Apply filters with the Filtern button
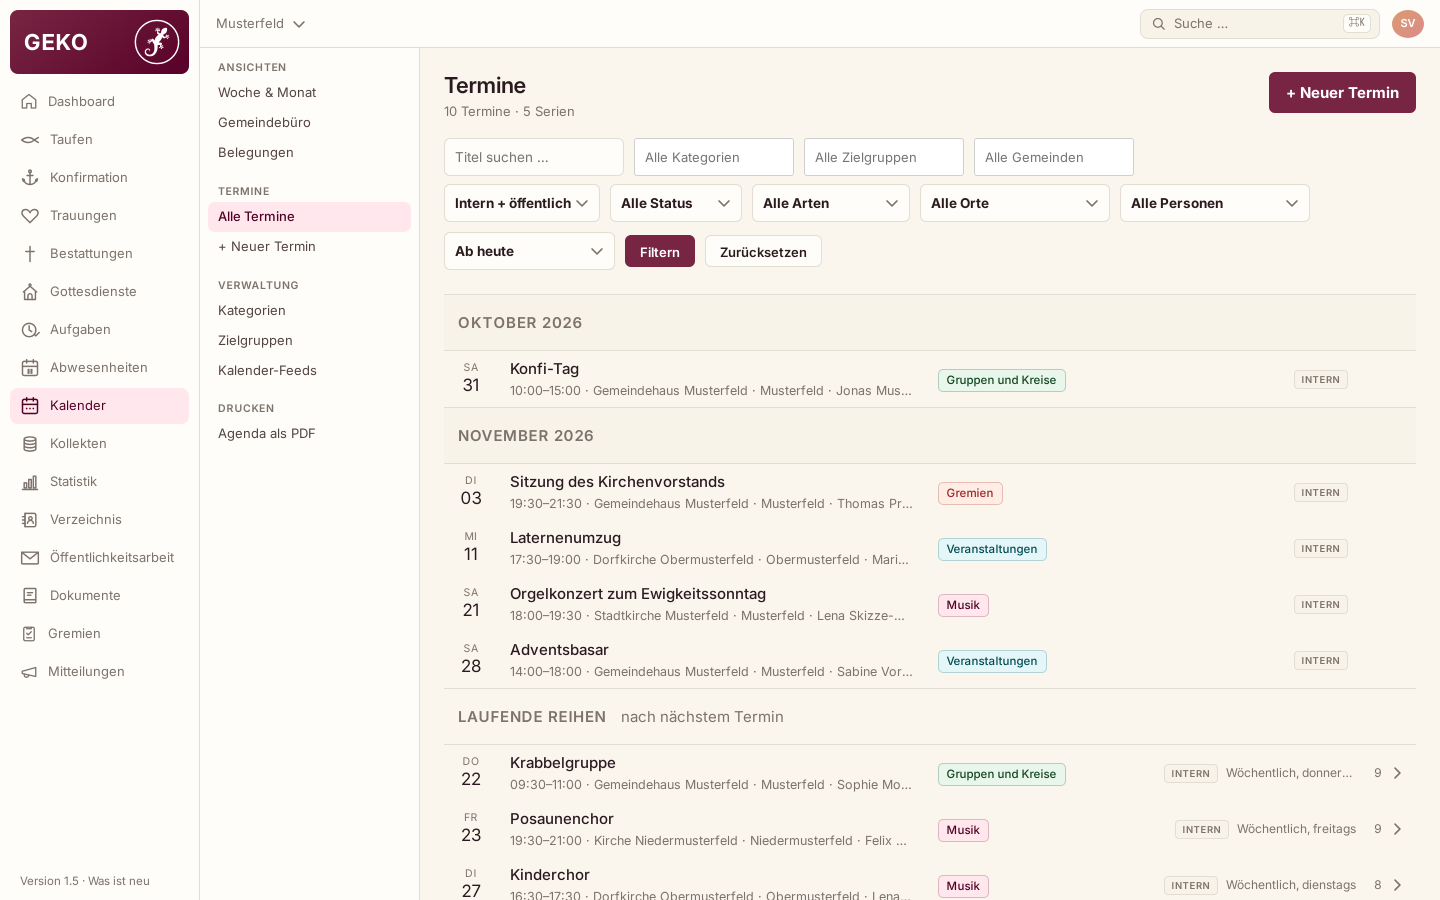The width and height of the screenshot is (1440, 900). [660, 251]
